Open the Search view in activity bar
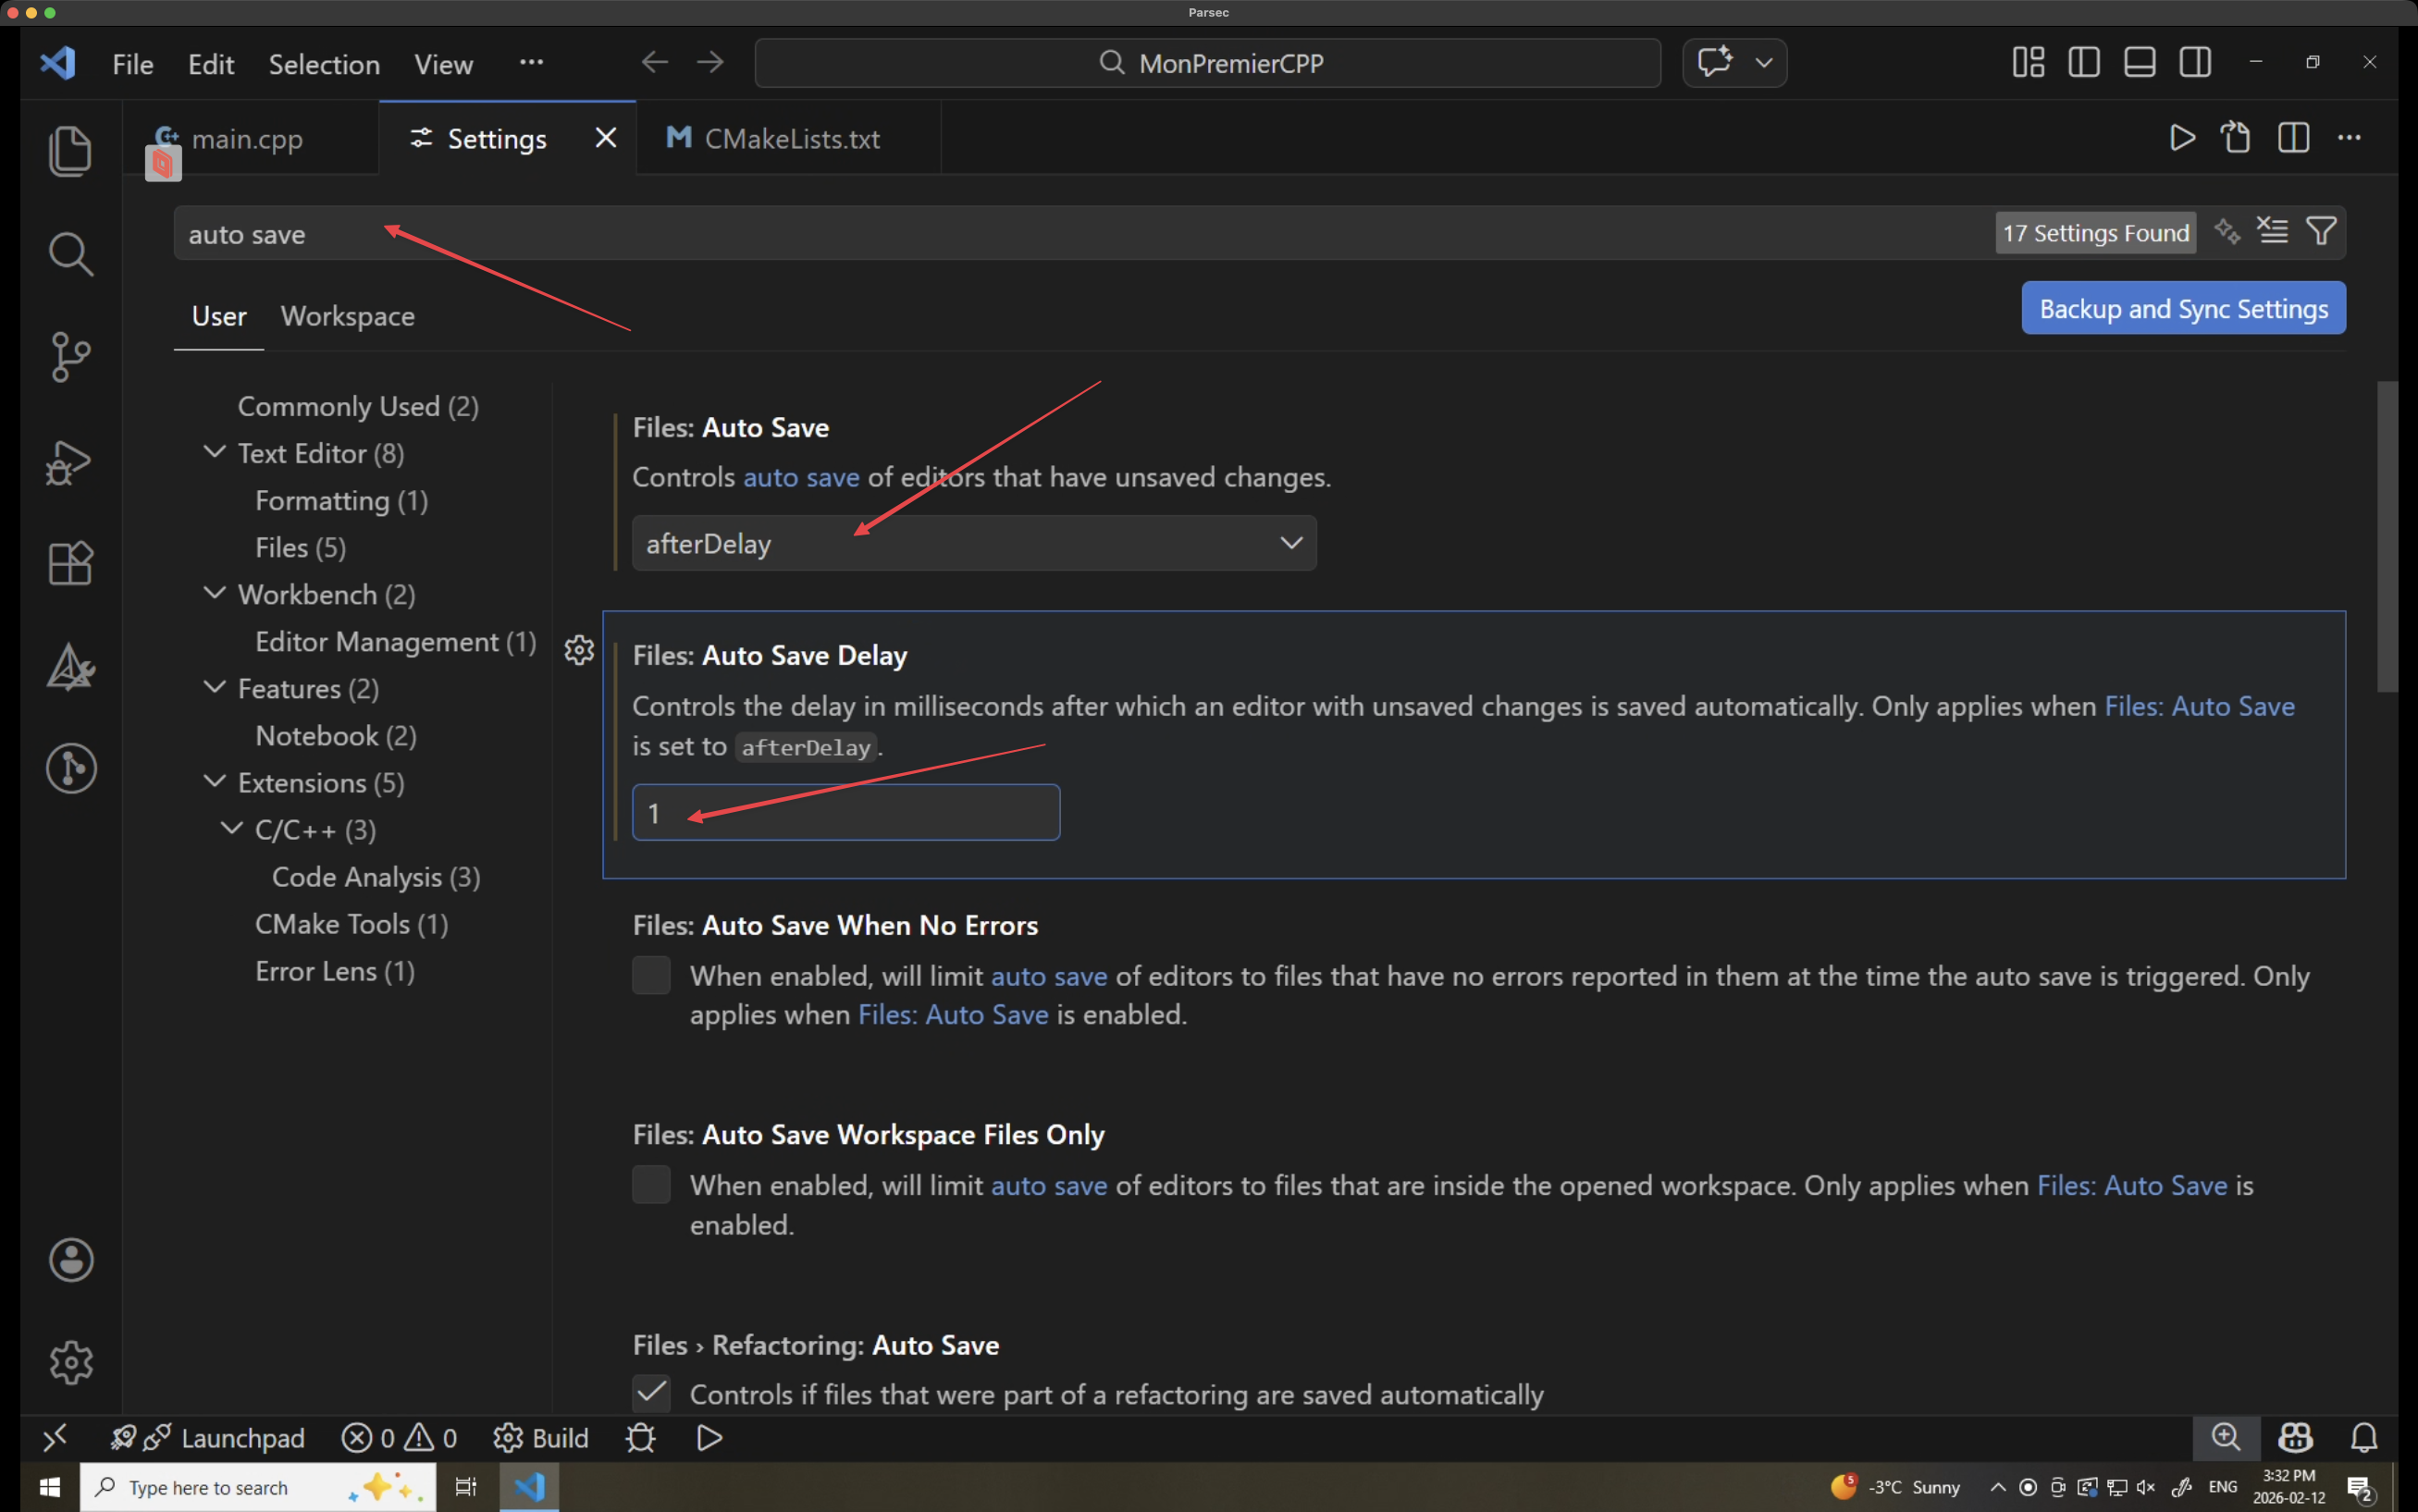Screen dimensions: 2418x1512 tap(70, 254)
